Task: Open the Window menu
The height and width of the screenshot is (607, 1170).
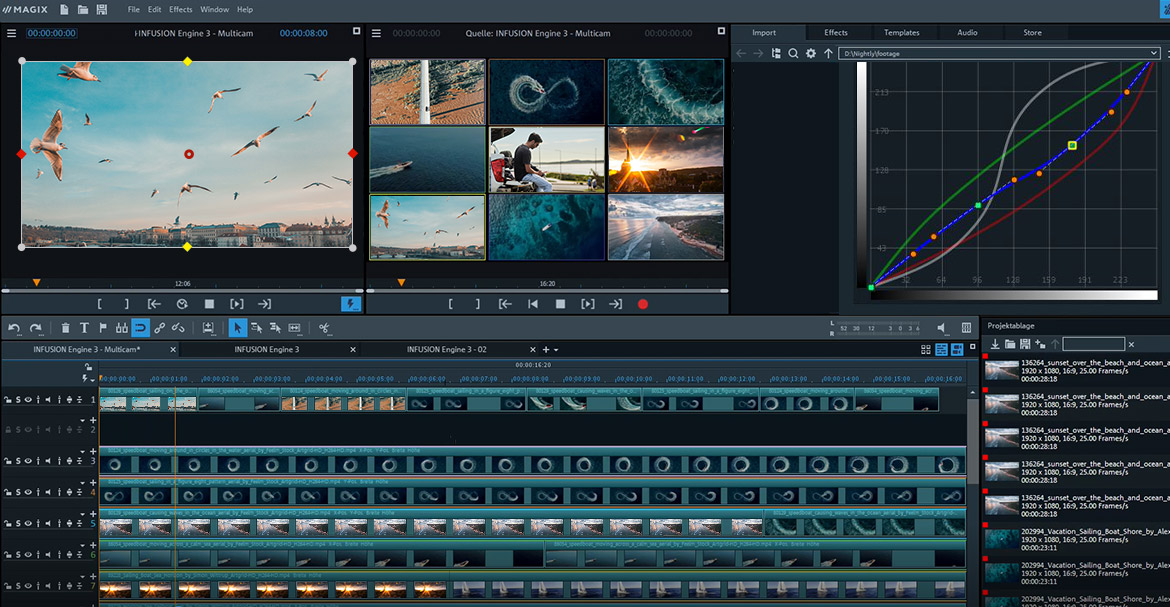Action: click(x=214, y=9)
